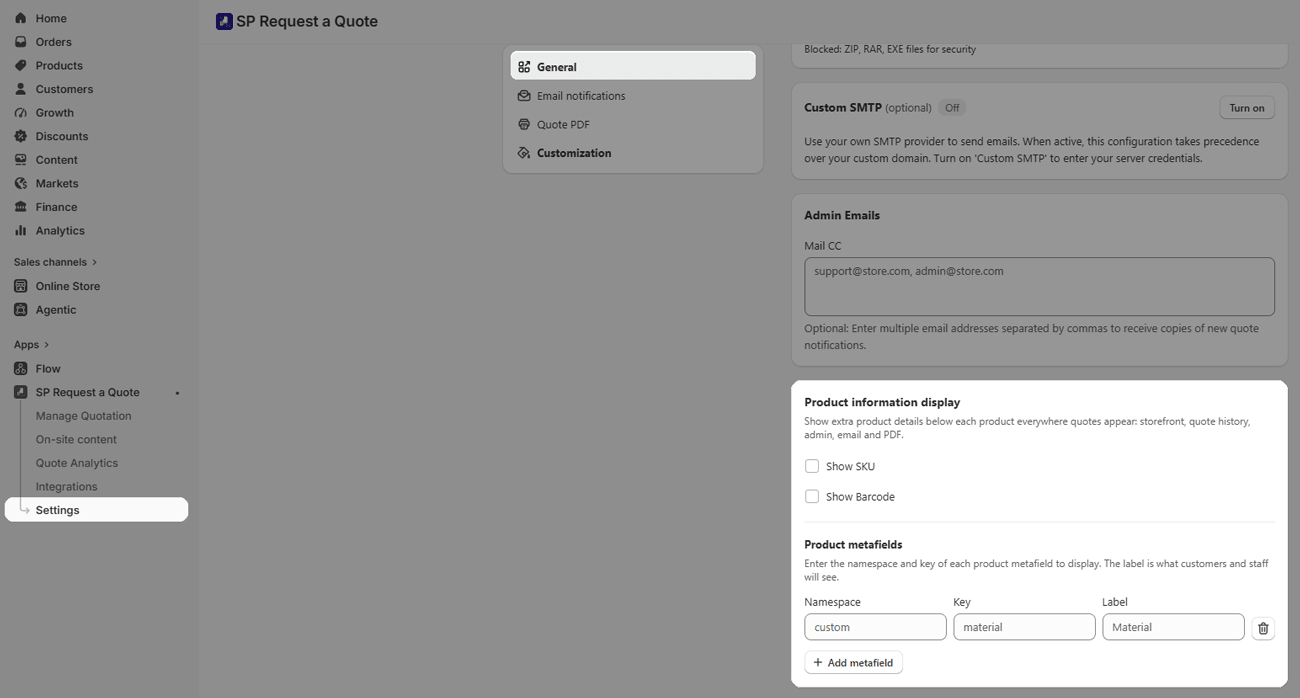Open the Email notifications tab

(633, 96)
